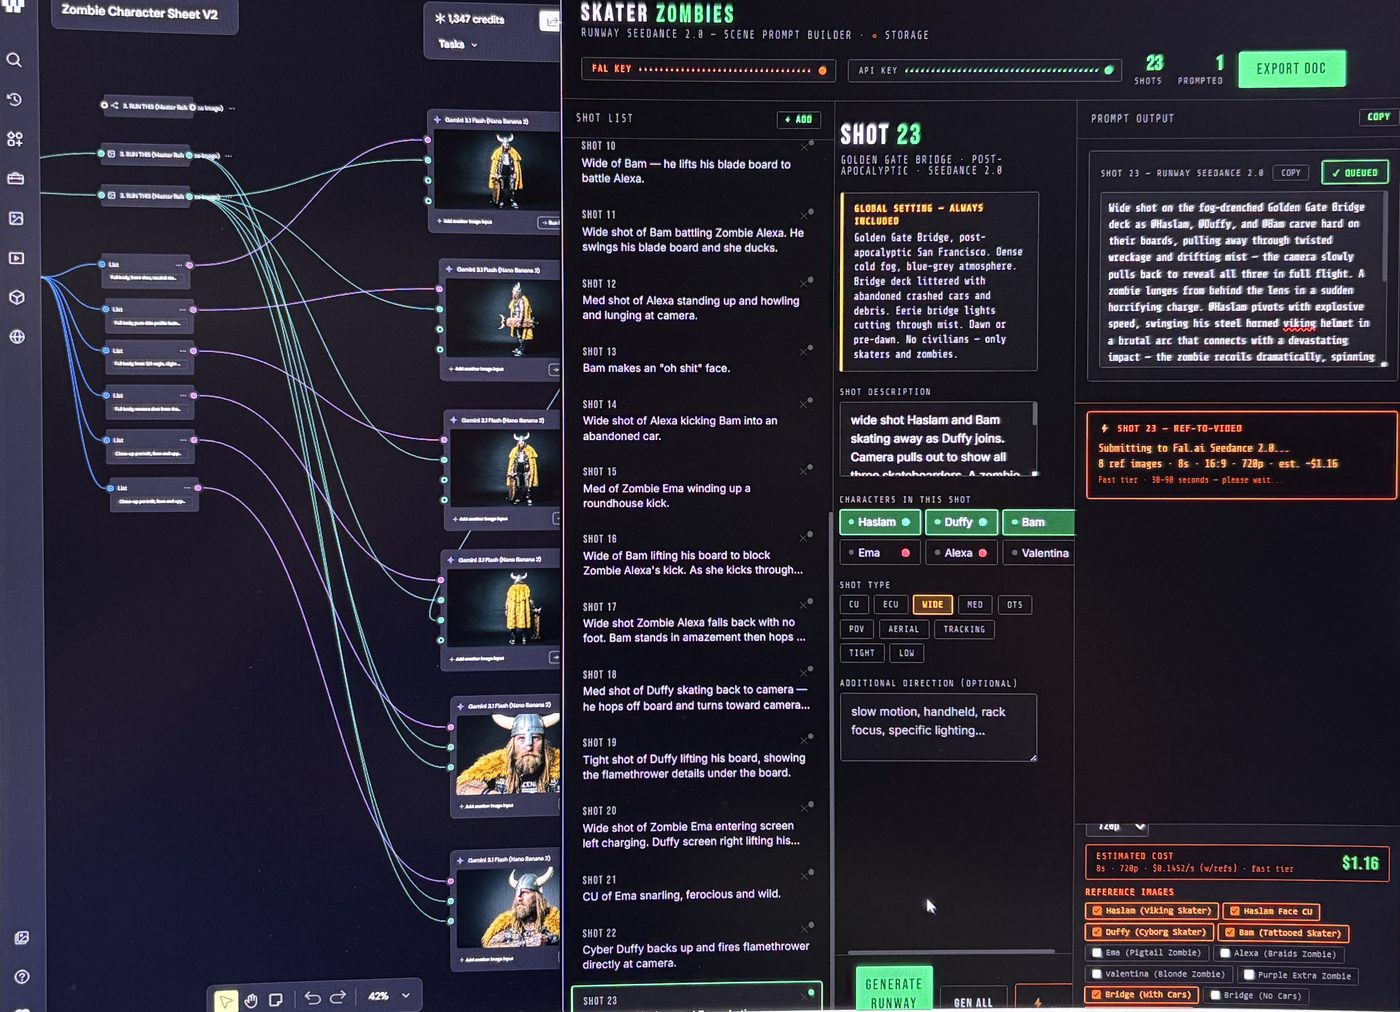Open the history icon in left sidebar
1400x1012 pixels.
coord(14,99)
